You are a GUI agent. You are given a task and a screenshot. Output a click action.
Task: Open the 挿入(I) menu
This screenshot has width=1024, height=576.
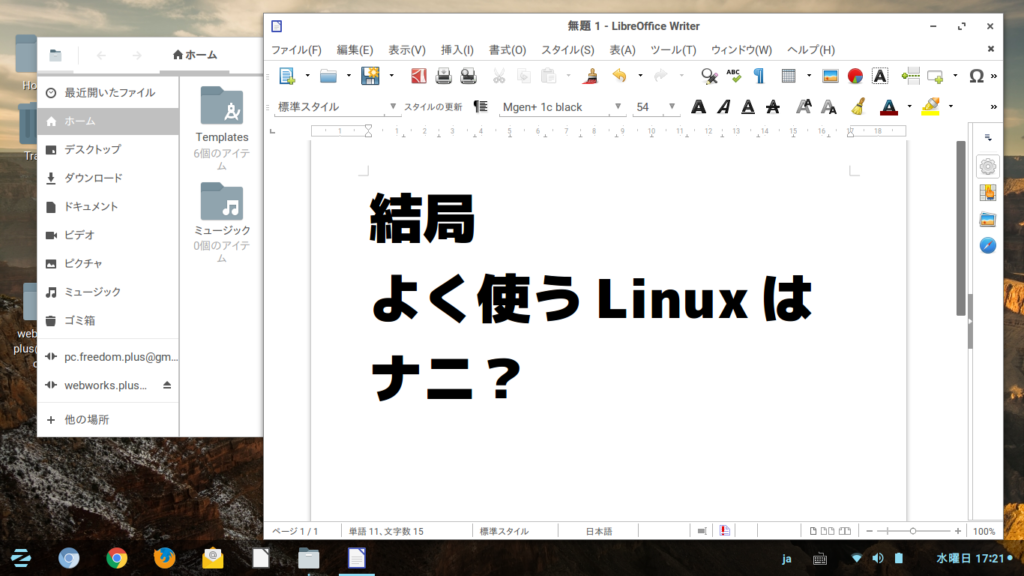pyautogui.click(x=457, y=50)
